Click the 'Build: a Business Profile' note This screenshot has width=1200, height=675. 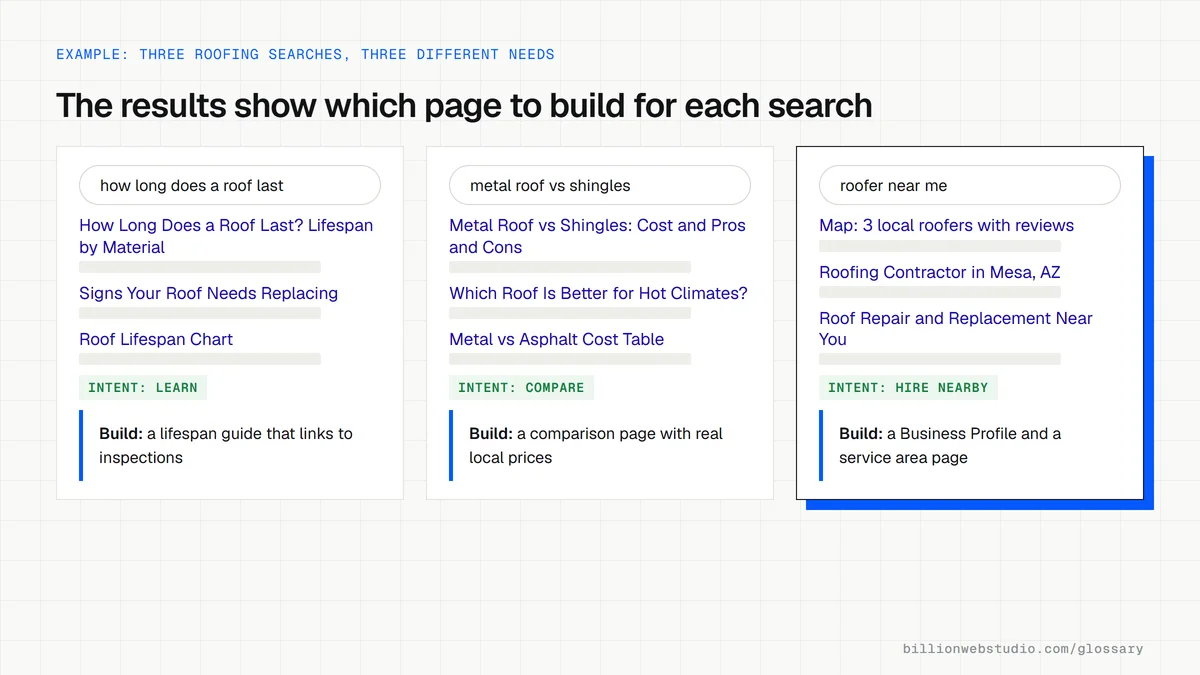(970, 445)
